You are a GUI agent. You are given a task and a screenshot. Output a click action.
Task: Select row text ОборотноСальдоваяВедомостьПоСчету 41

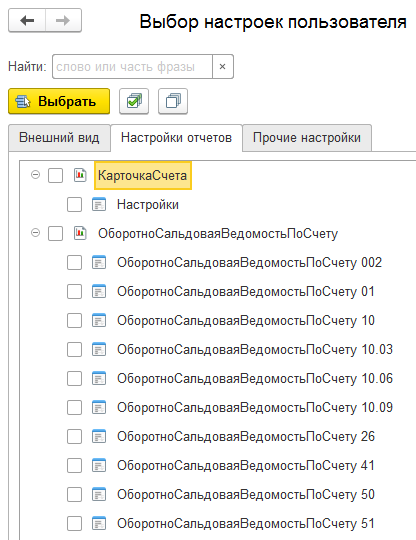(246, 465)
